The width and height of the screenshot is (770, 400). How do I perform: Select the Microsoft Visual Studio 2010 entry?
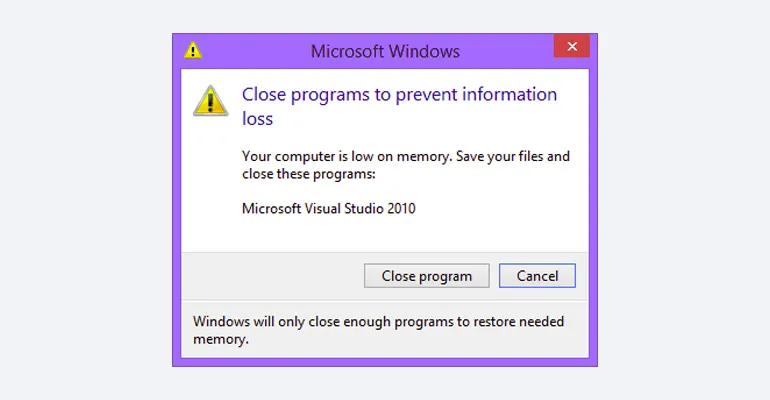click(328, 209)
